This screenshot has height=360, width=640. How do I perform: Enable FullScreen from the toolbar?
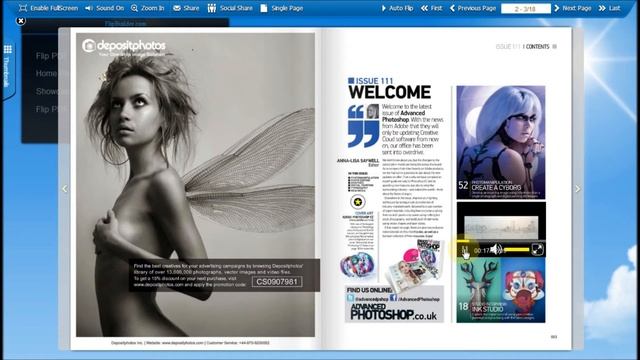pyautogui.click(x=49, y=8)
